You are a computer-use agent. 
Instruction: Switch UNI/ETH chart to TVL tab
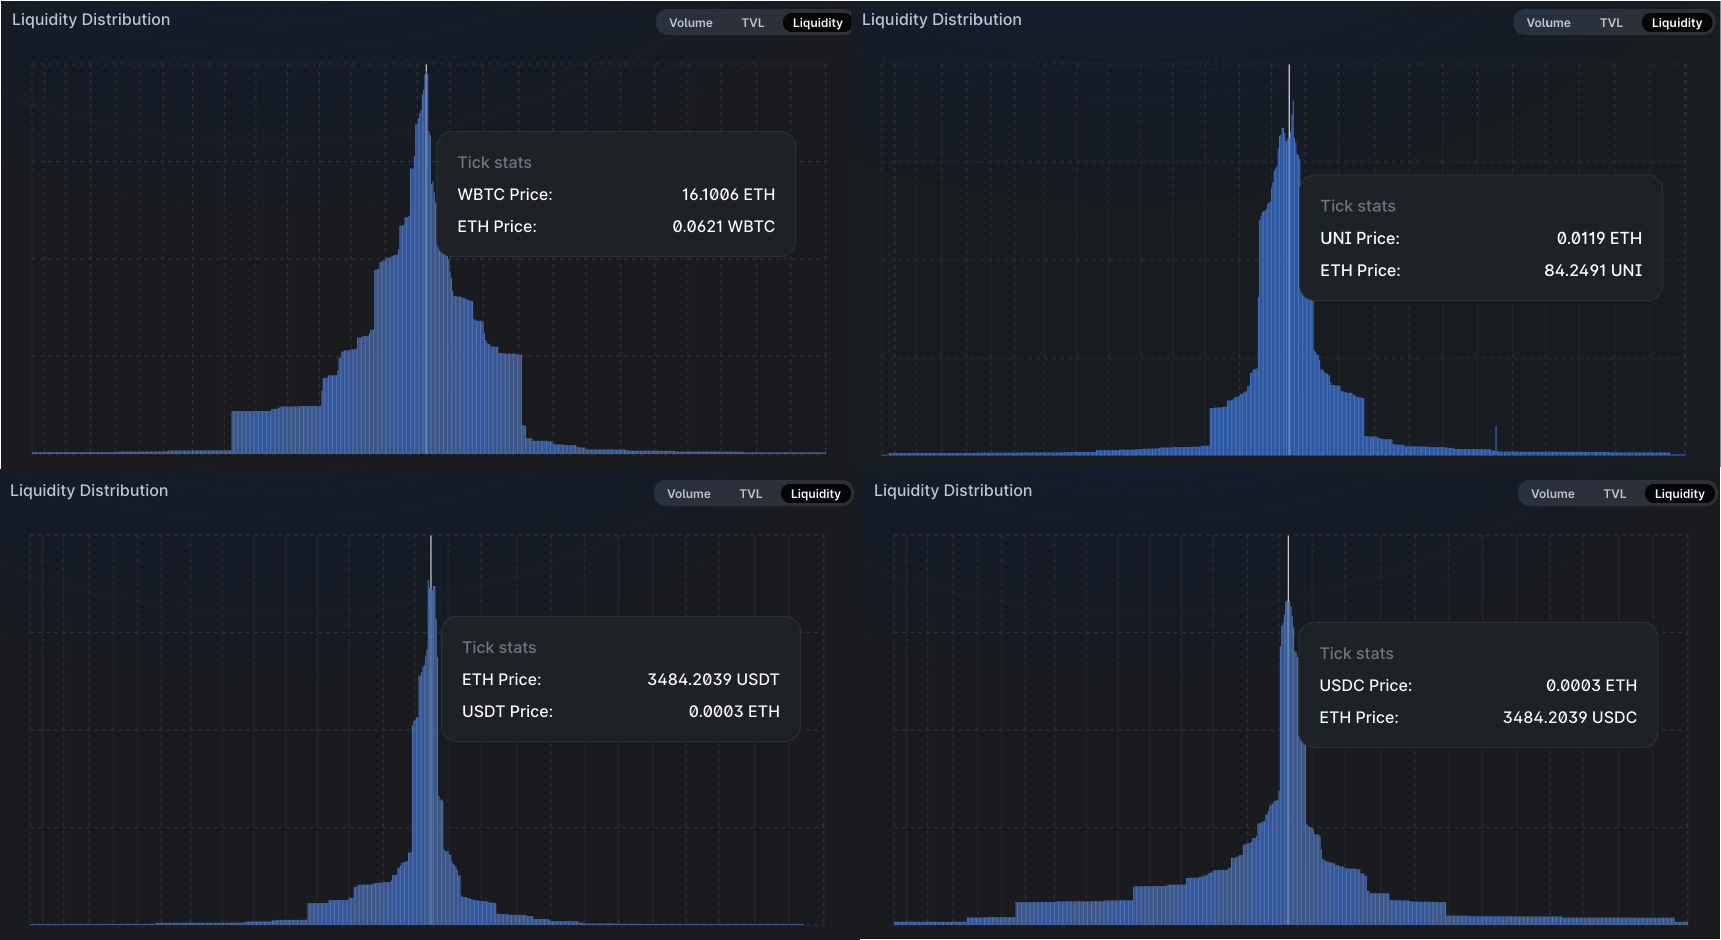1610,23
